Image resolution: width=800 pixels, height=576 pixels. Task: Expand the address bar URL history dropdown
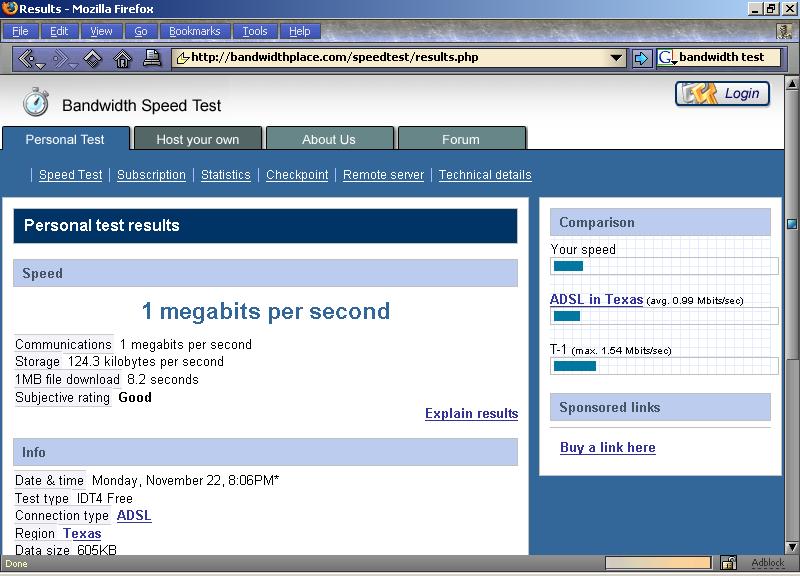[616, 58]
